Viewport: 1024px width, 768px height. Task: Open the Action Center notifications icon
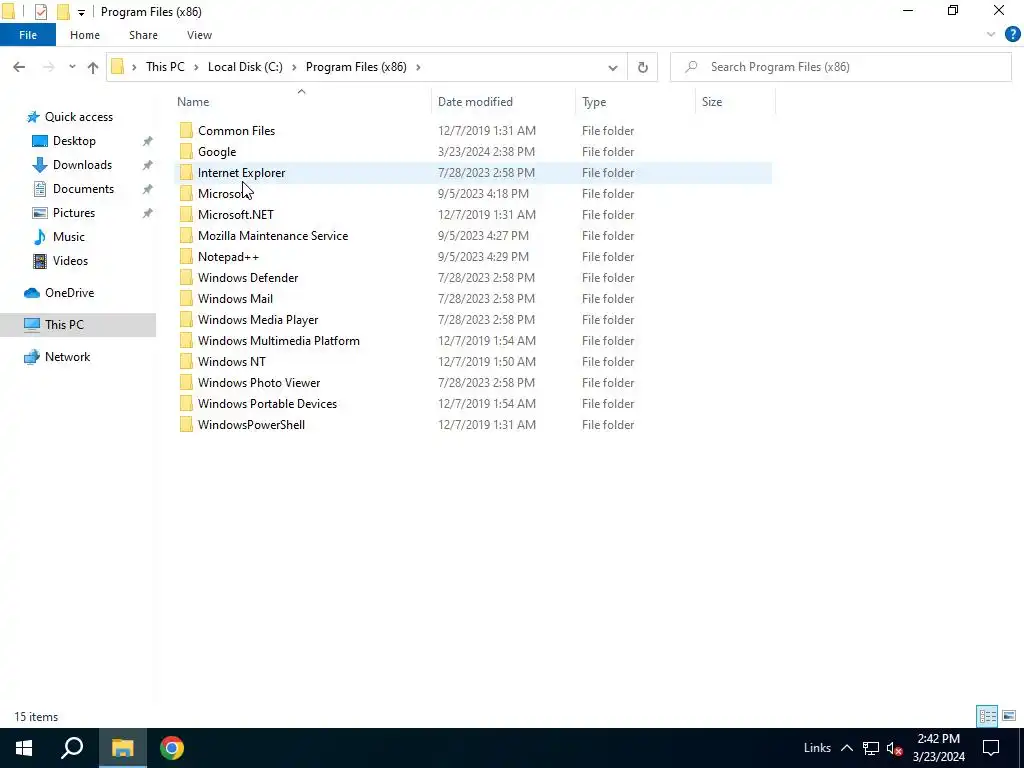[991, 748]
